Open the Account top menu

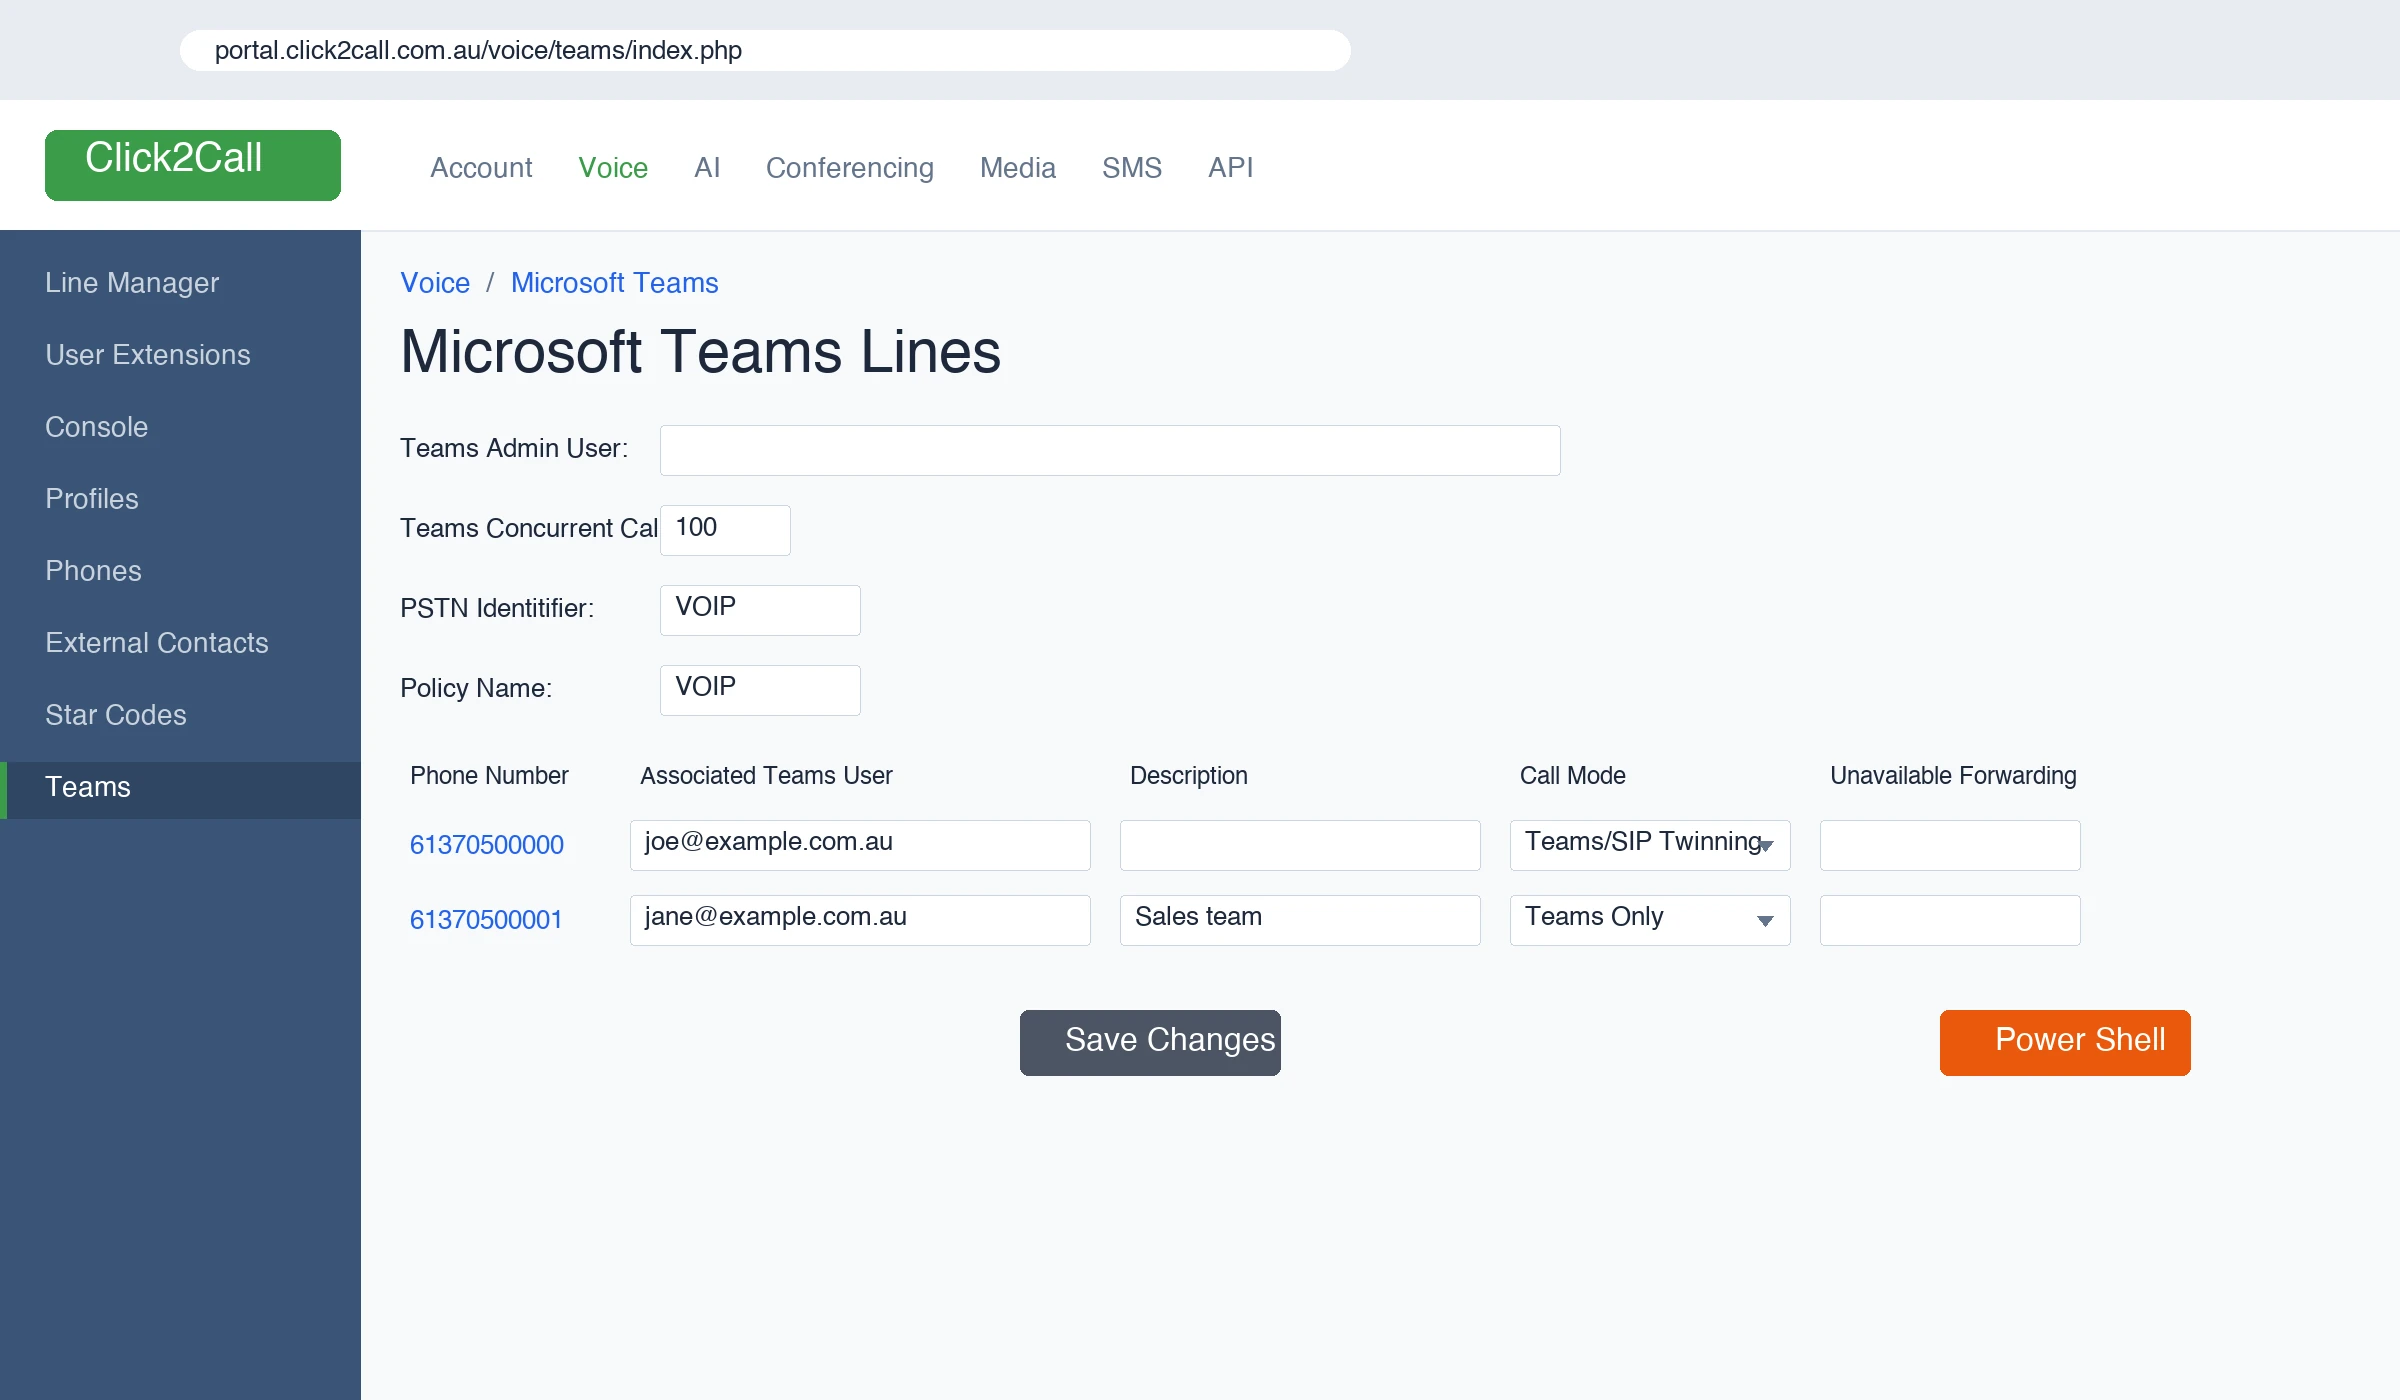[481, 167]
